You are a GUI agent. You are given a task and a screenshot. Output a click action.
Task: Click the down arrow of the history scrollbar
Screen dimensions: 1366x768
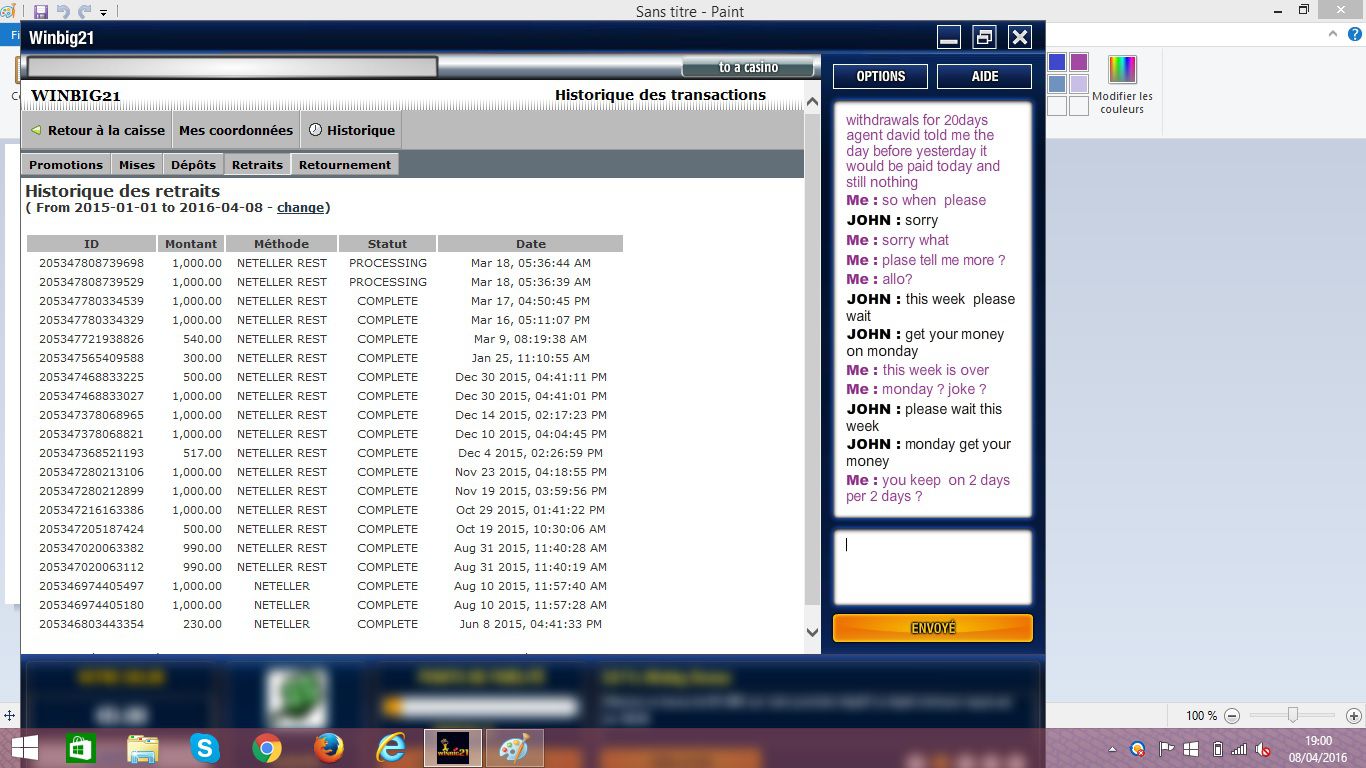[812, 632]
